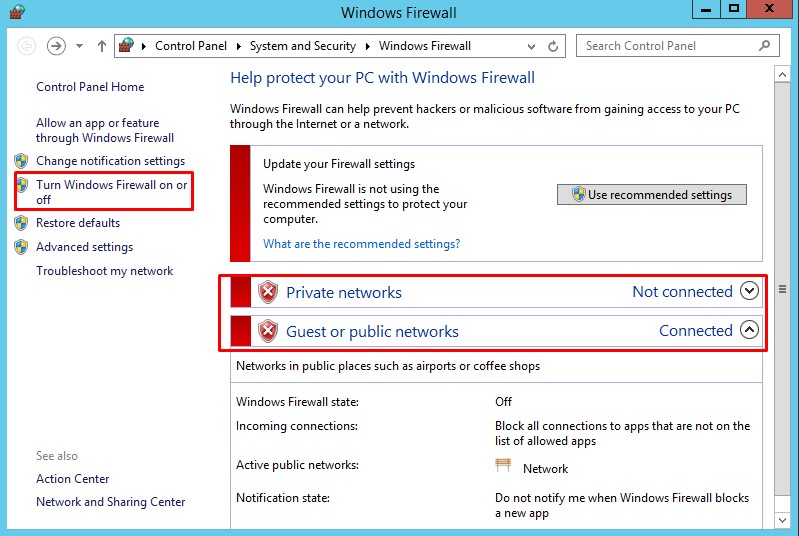The image size is (799, 536).
Task: Click the Windows Firewall title bar icon
Action: [x=17, y=12]
